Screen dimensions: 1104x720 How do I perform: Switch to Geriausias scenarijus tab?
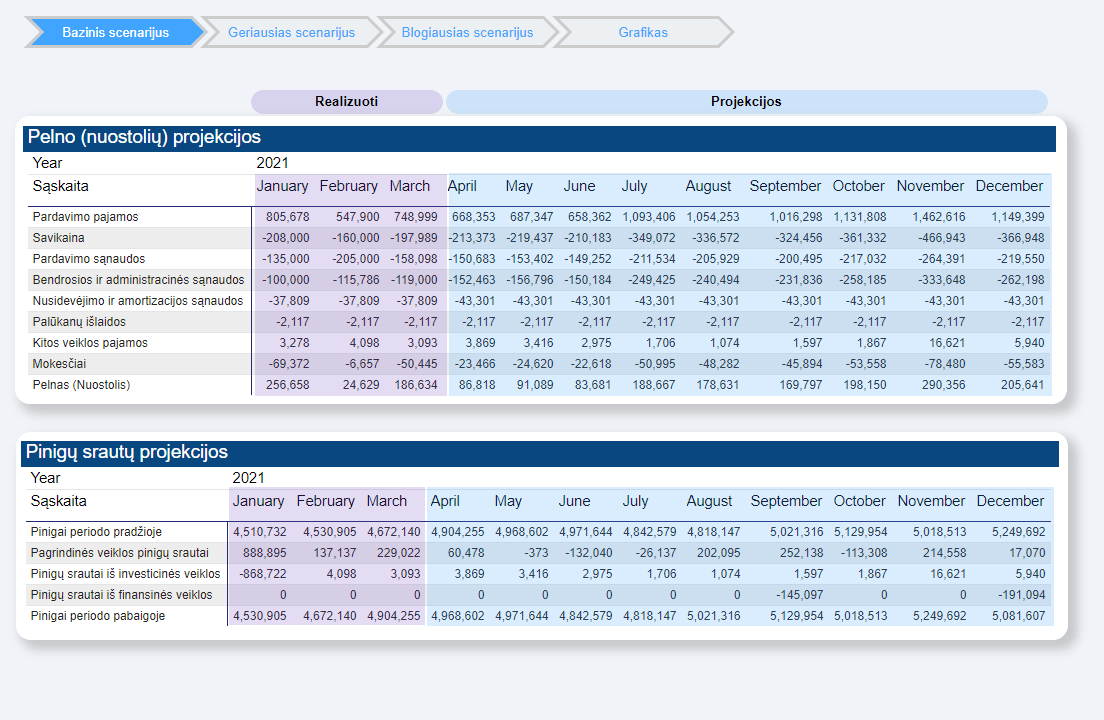pyautogui.click(x=291, y=32)
